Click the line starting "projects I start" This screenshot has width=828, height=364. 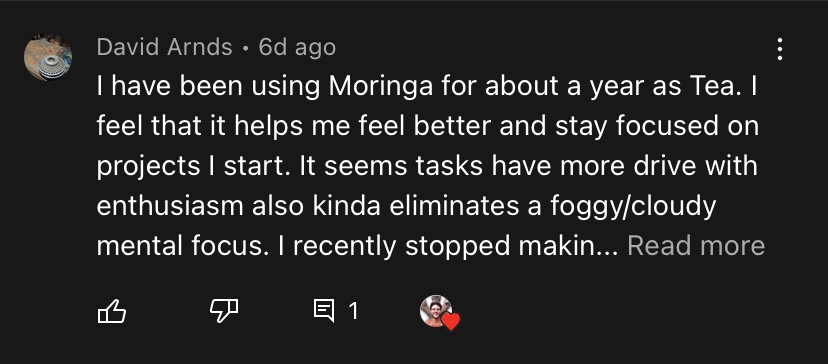(x=427, y=166)
